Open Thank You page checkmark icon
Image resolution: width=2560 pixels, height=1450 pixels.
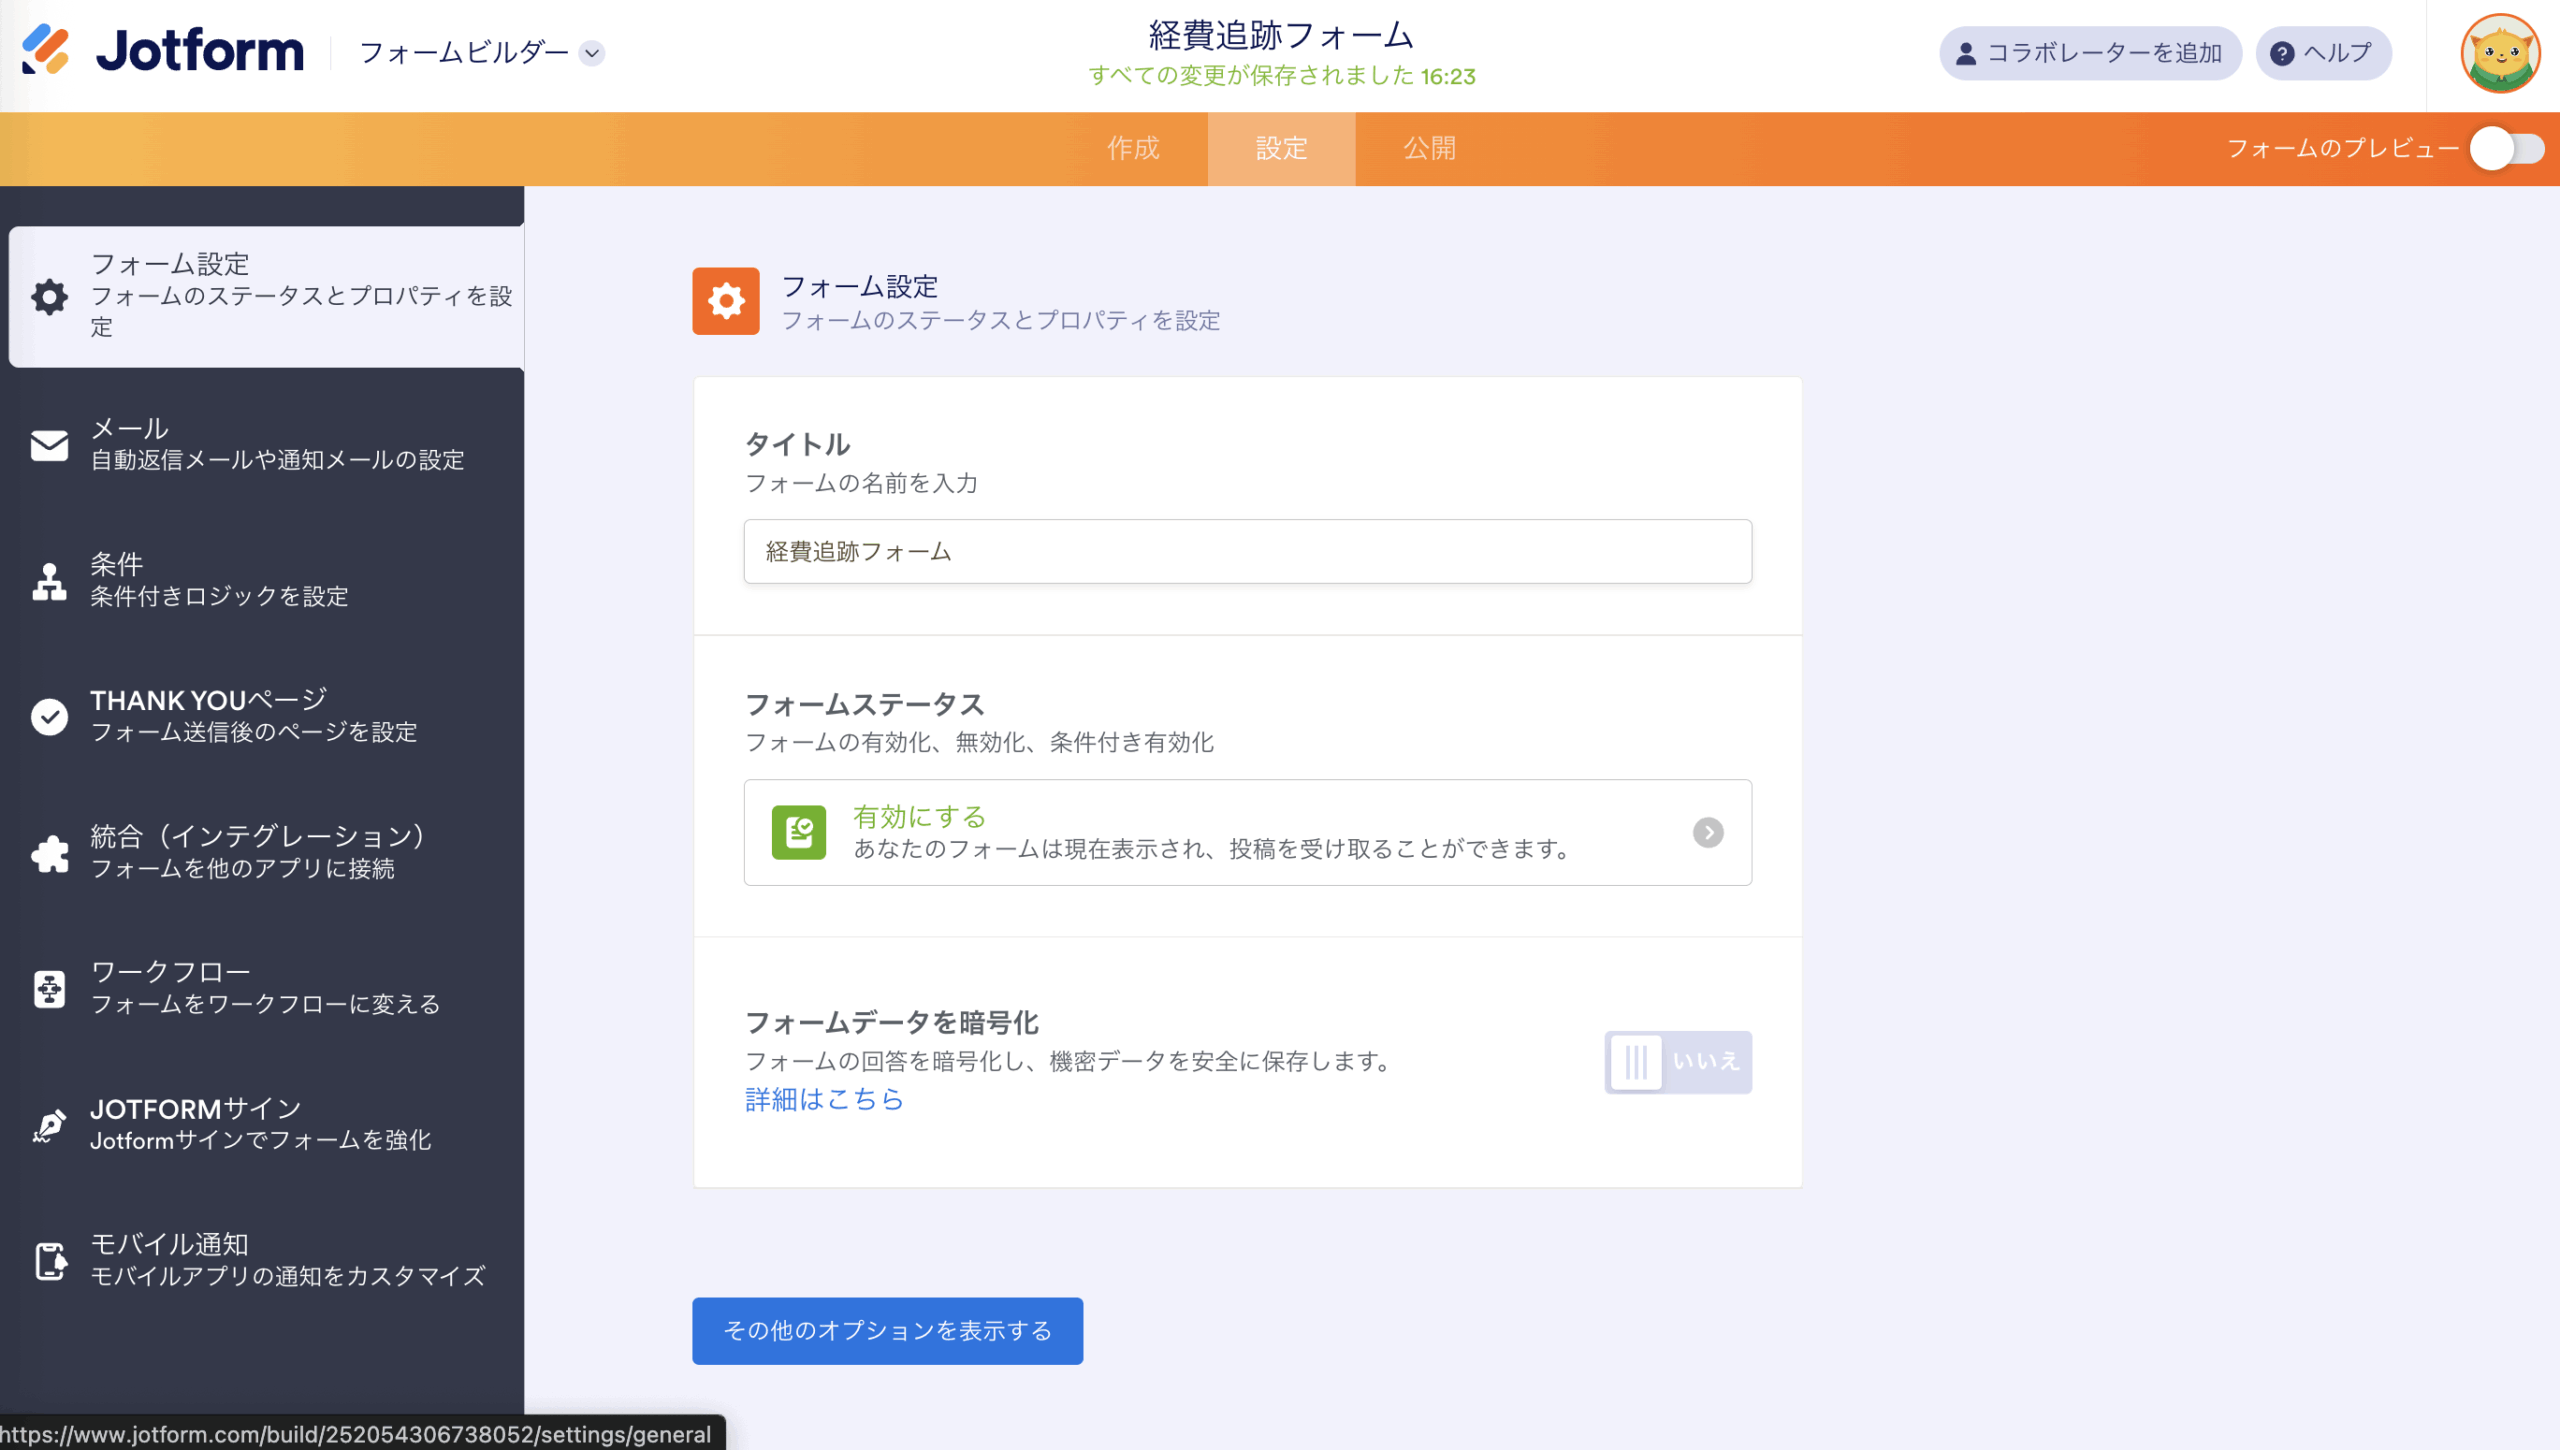pyautogui.click(x=49, y=716)
